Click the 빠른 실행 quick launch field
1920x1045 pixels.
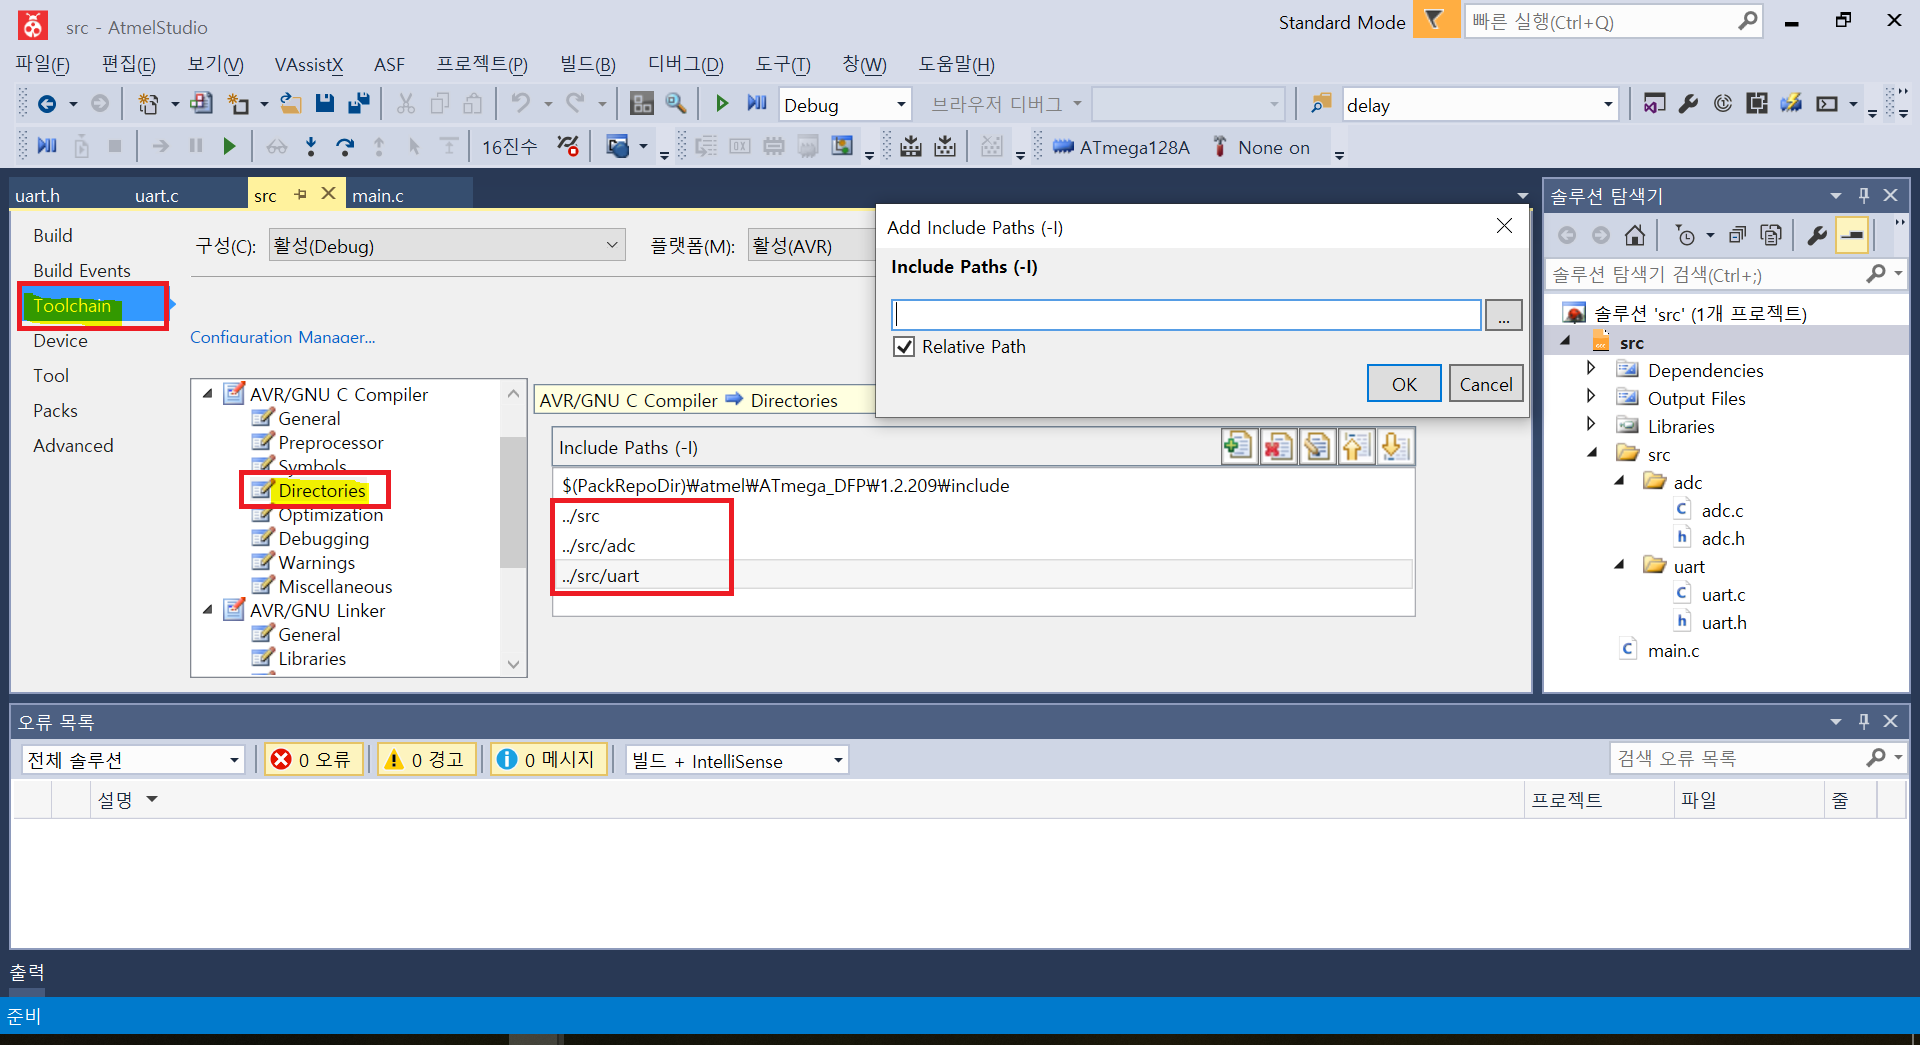pos(1602,21)
